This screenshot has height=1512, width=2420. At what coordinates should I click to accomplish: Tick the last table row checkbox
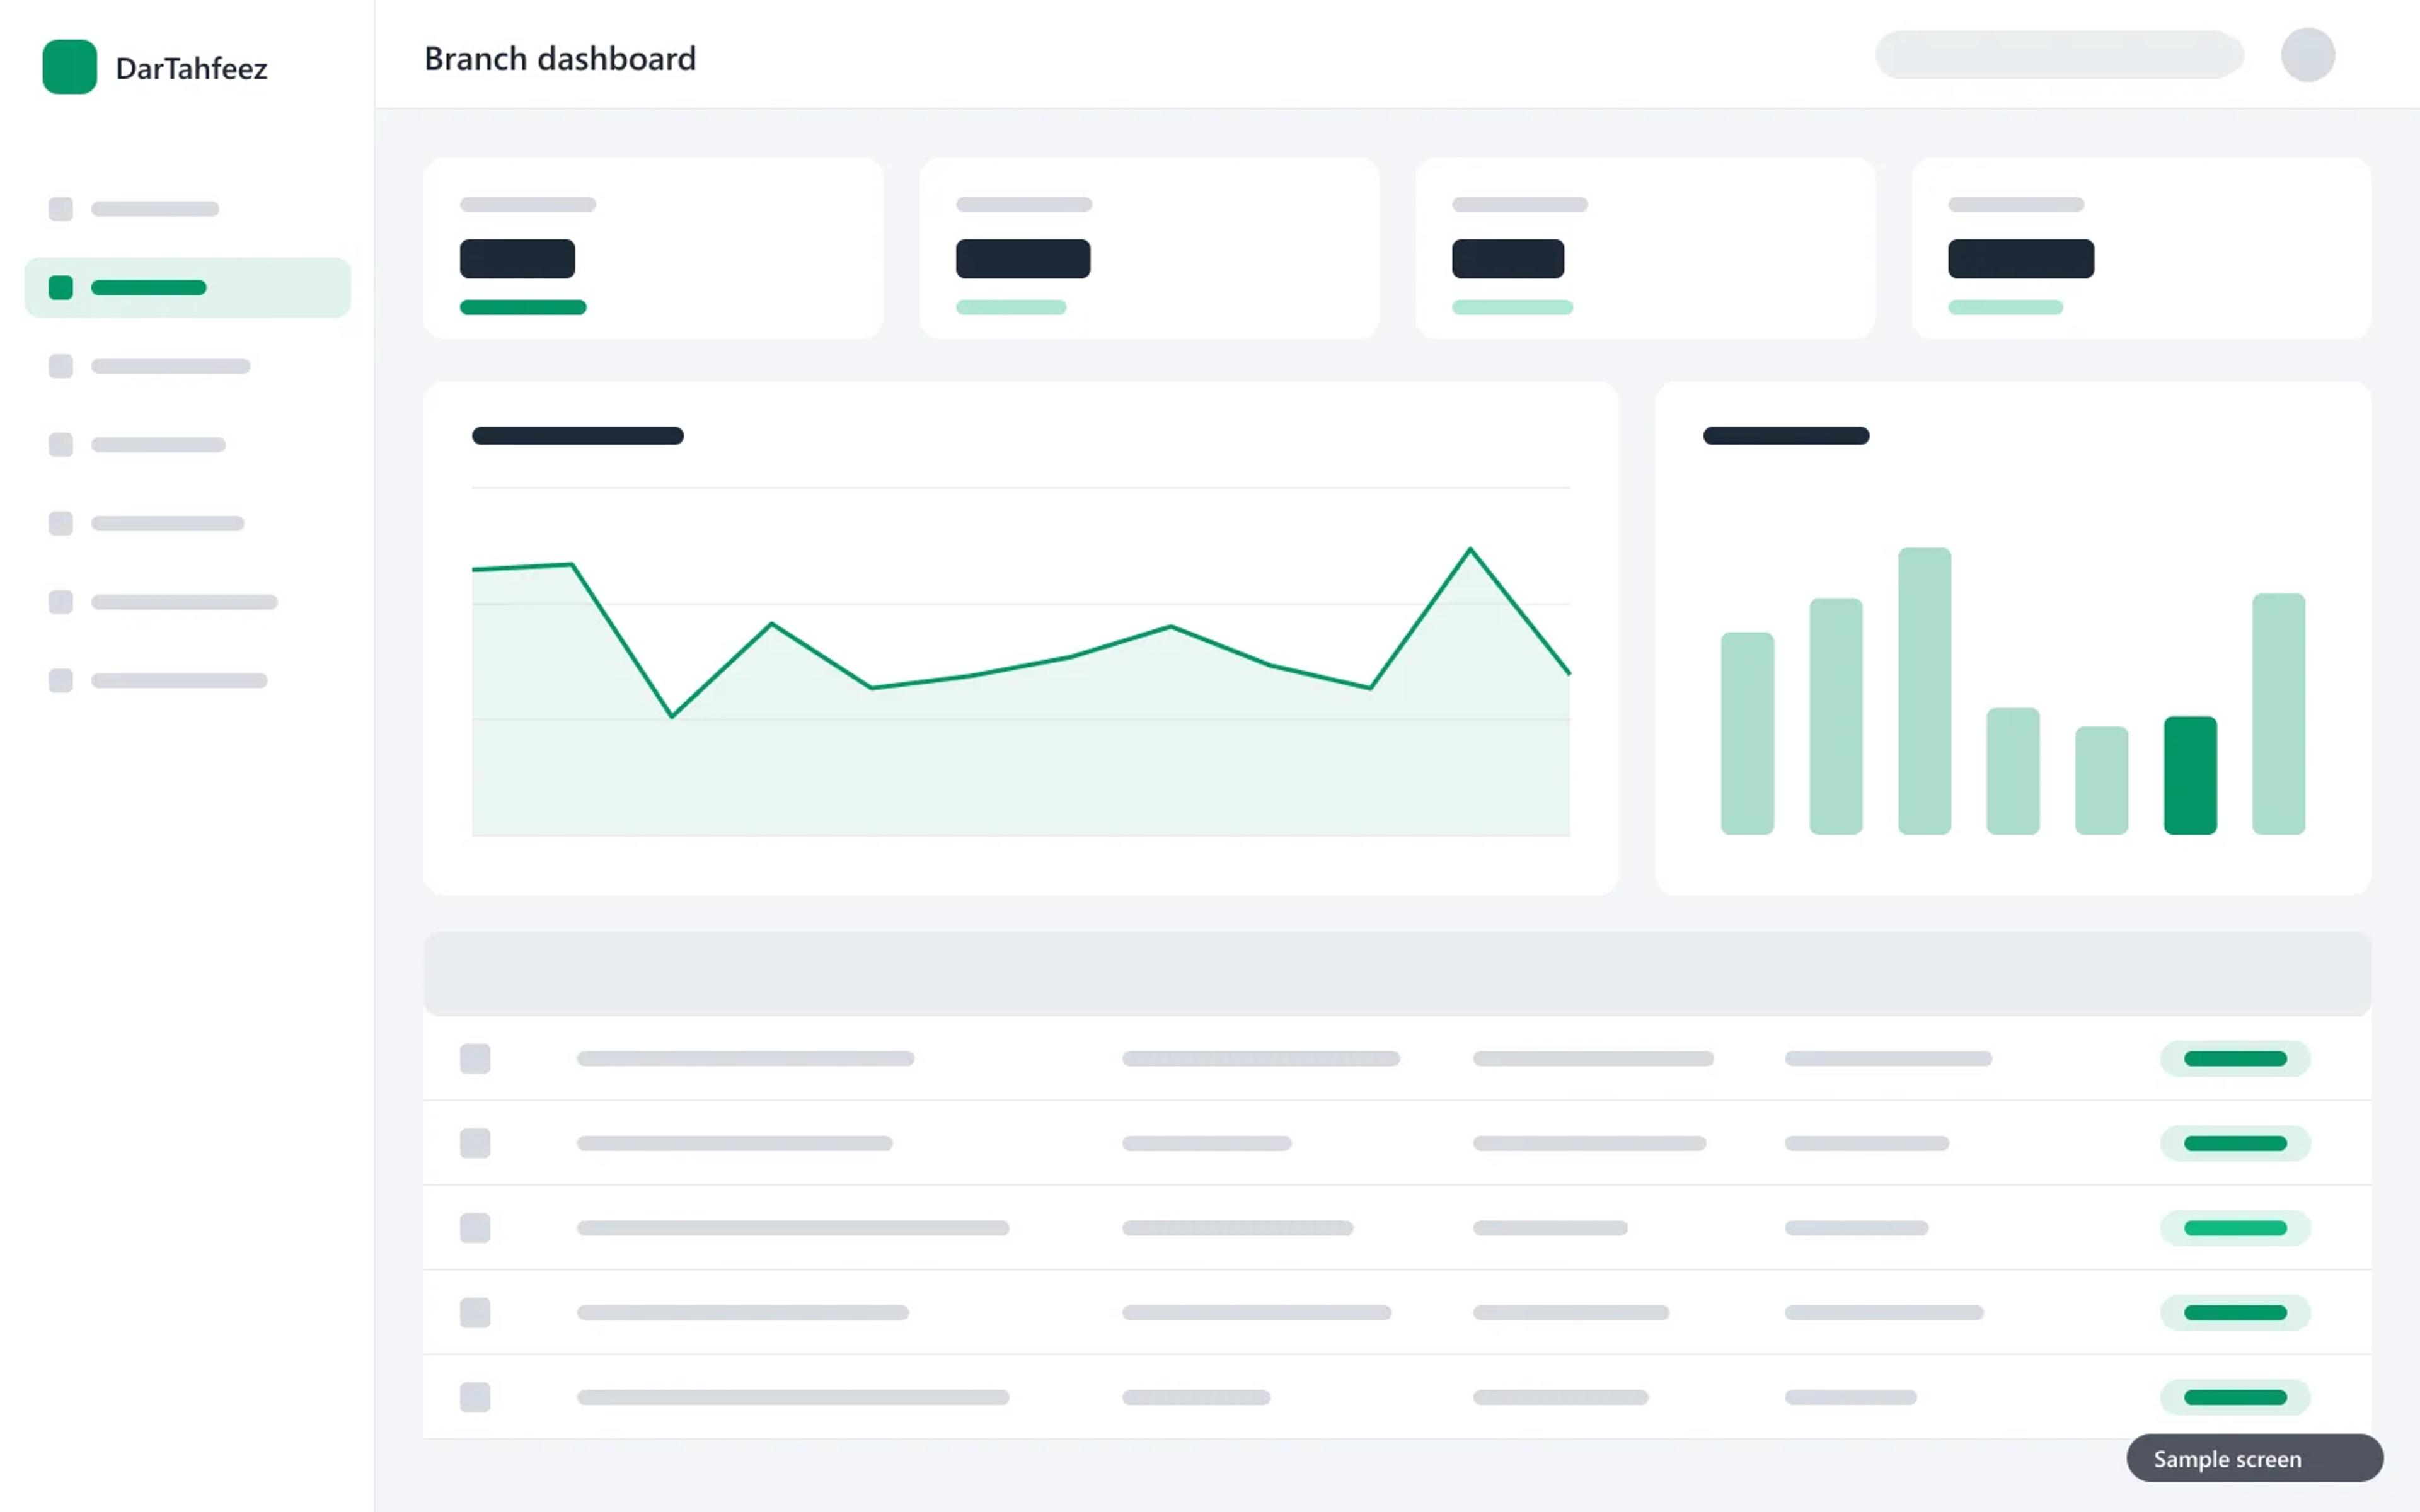475,1397
